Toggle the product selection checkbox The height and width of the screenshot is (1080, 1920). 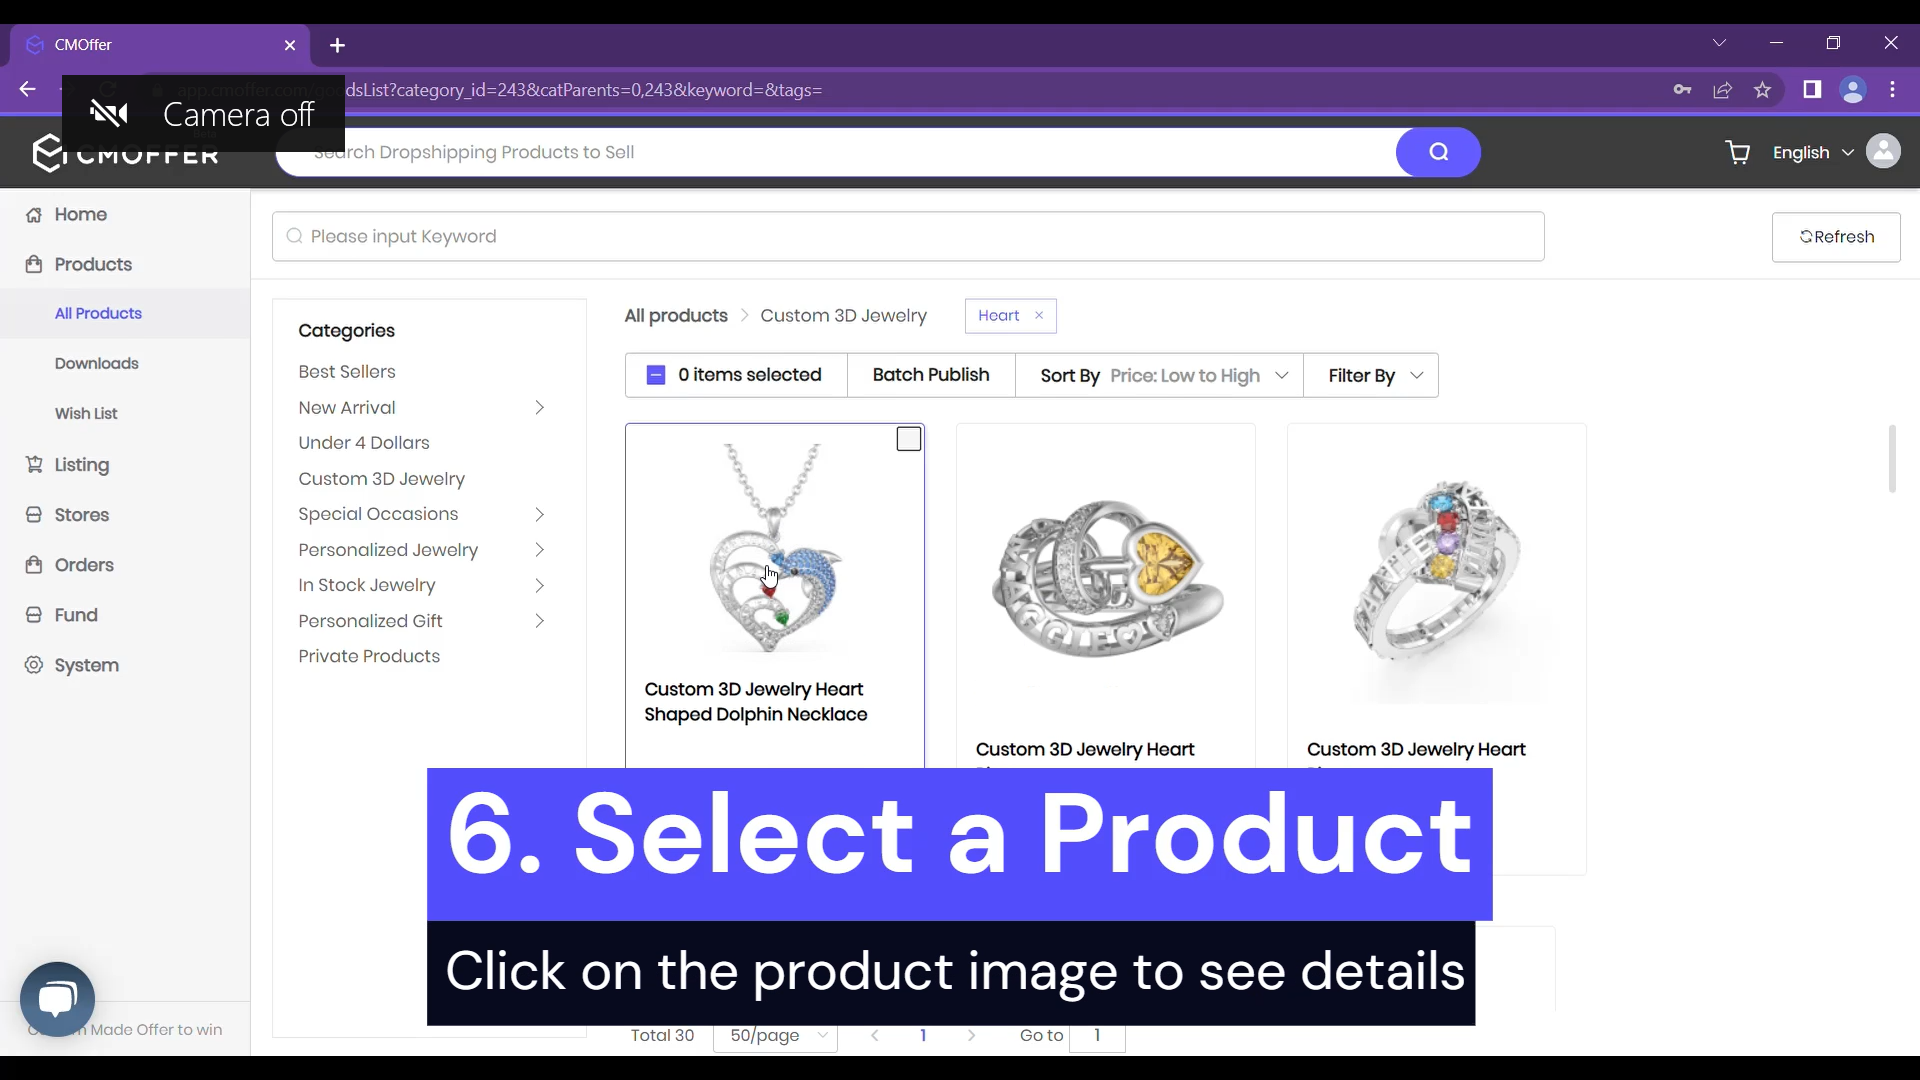click(910, 439)
